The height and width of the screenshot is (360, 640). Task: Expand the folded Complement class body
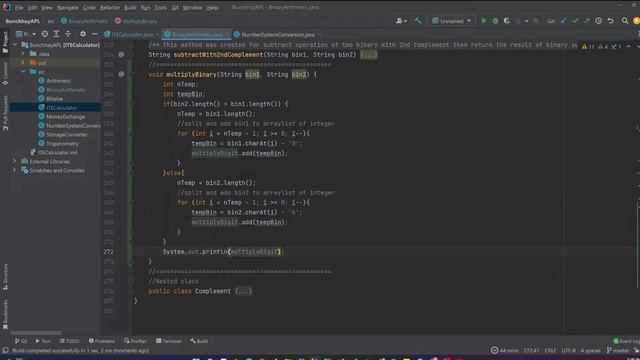tap(243, 291)
